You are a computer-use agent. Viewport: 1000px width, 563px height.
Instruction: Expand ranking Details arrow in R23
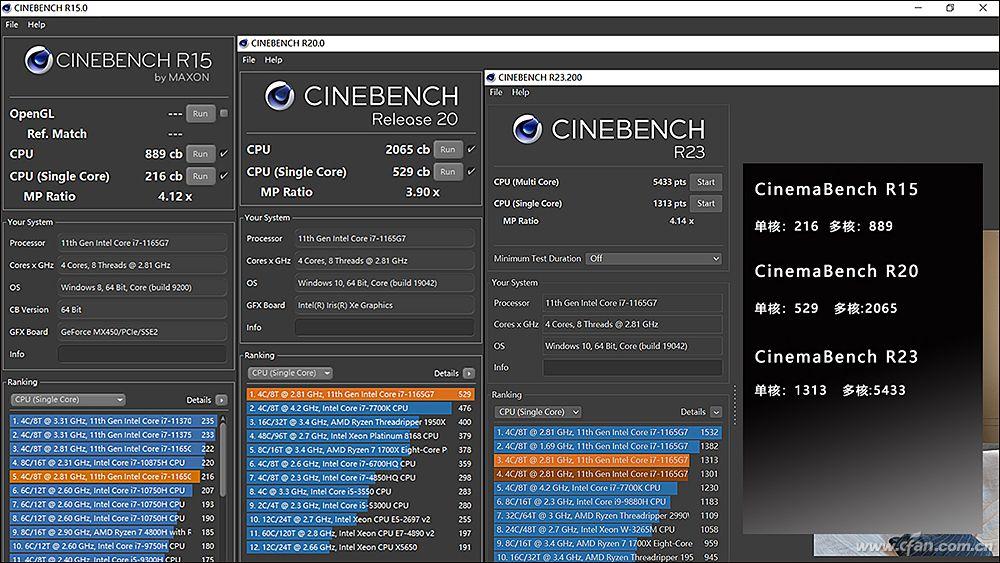716,412
